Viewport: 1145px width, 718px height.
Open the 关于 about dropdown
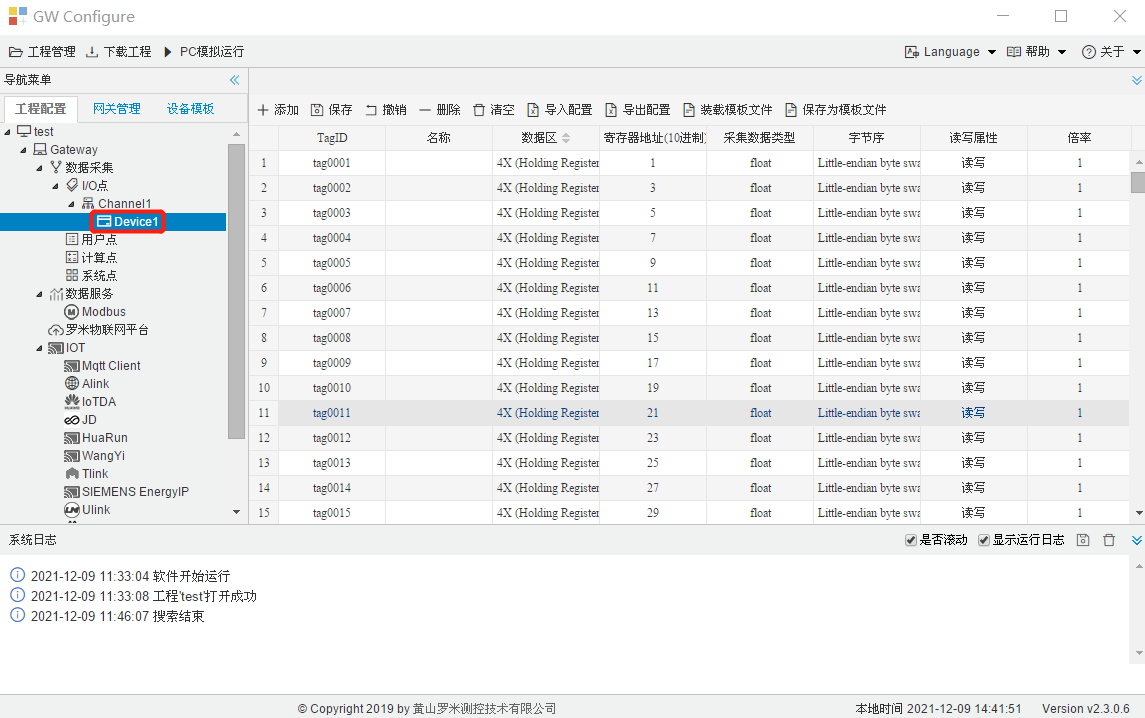(1111, 52)
